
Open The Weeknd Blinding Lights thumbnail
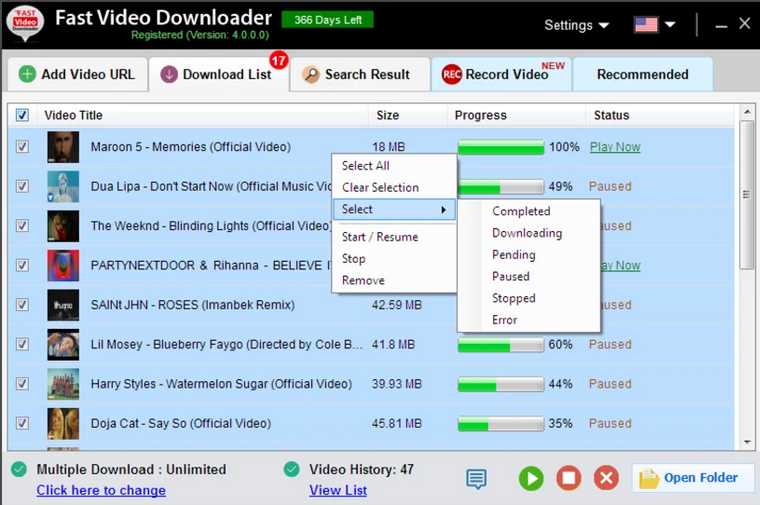tap(63, 226)
